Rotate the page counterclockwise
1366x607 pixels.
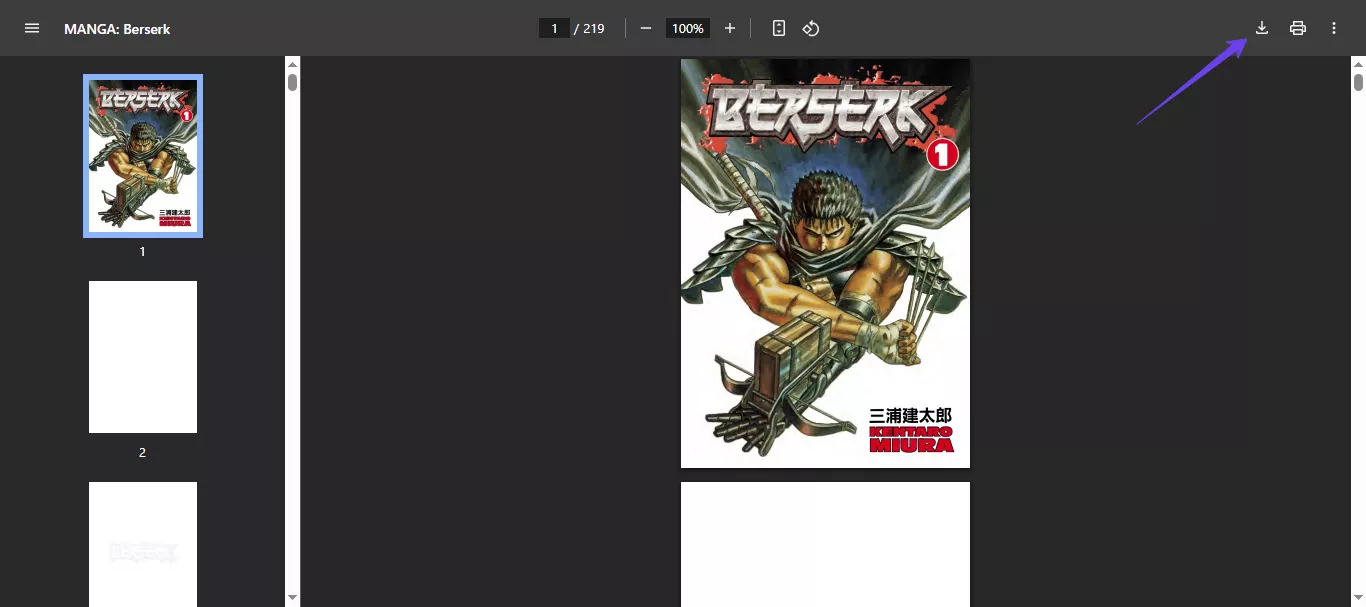pyautogui.click(x=810, y=28)
